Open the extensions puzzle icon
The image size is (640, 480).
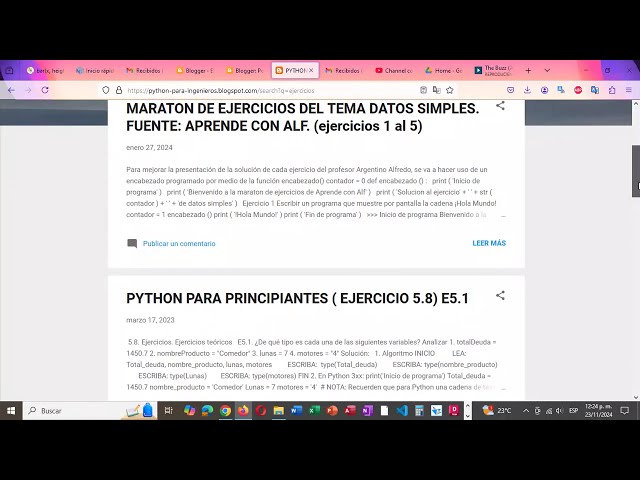pos(612,90)
